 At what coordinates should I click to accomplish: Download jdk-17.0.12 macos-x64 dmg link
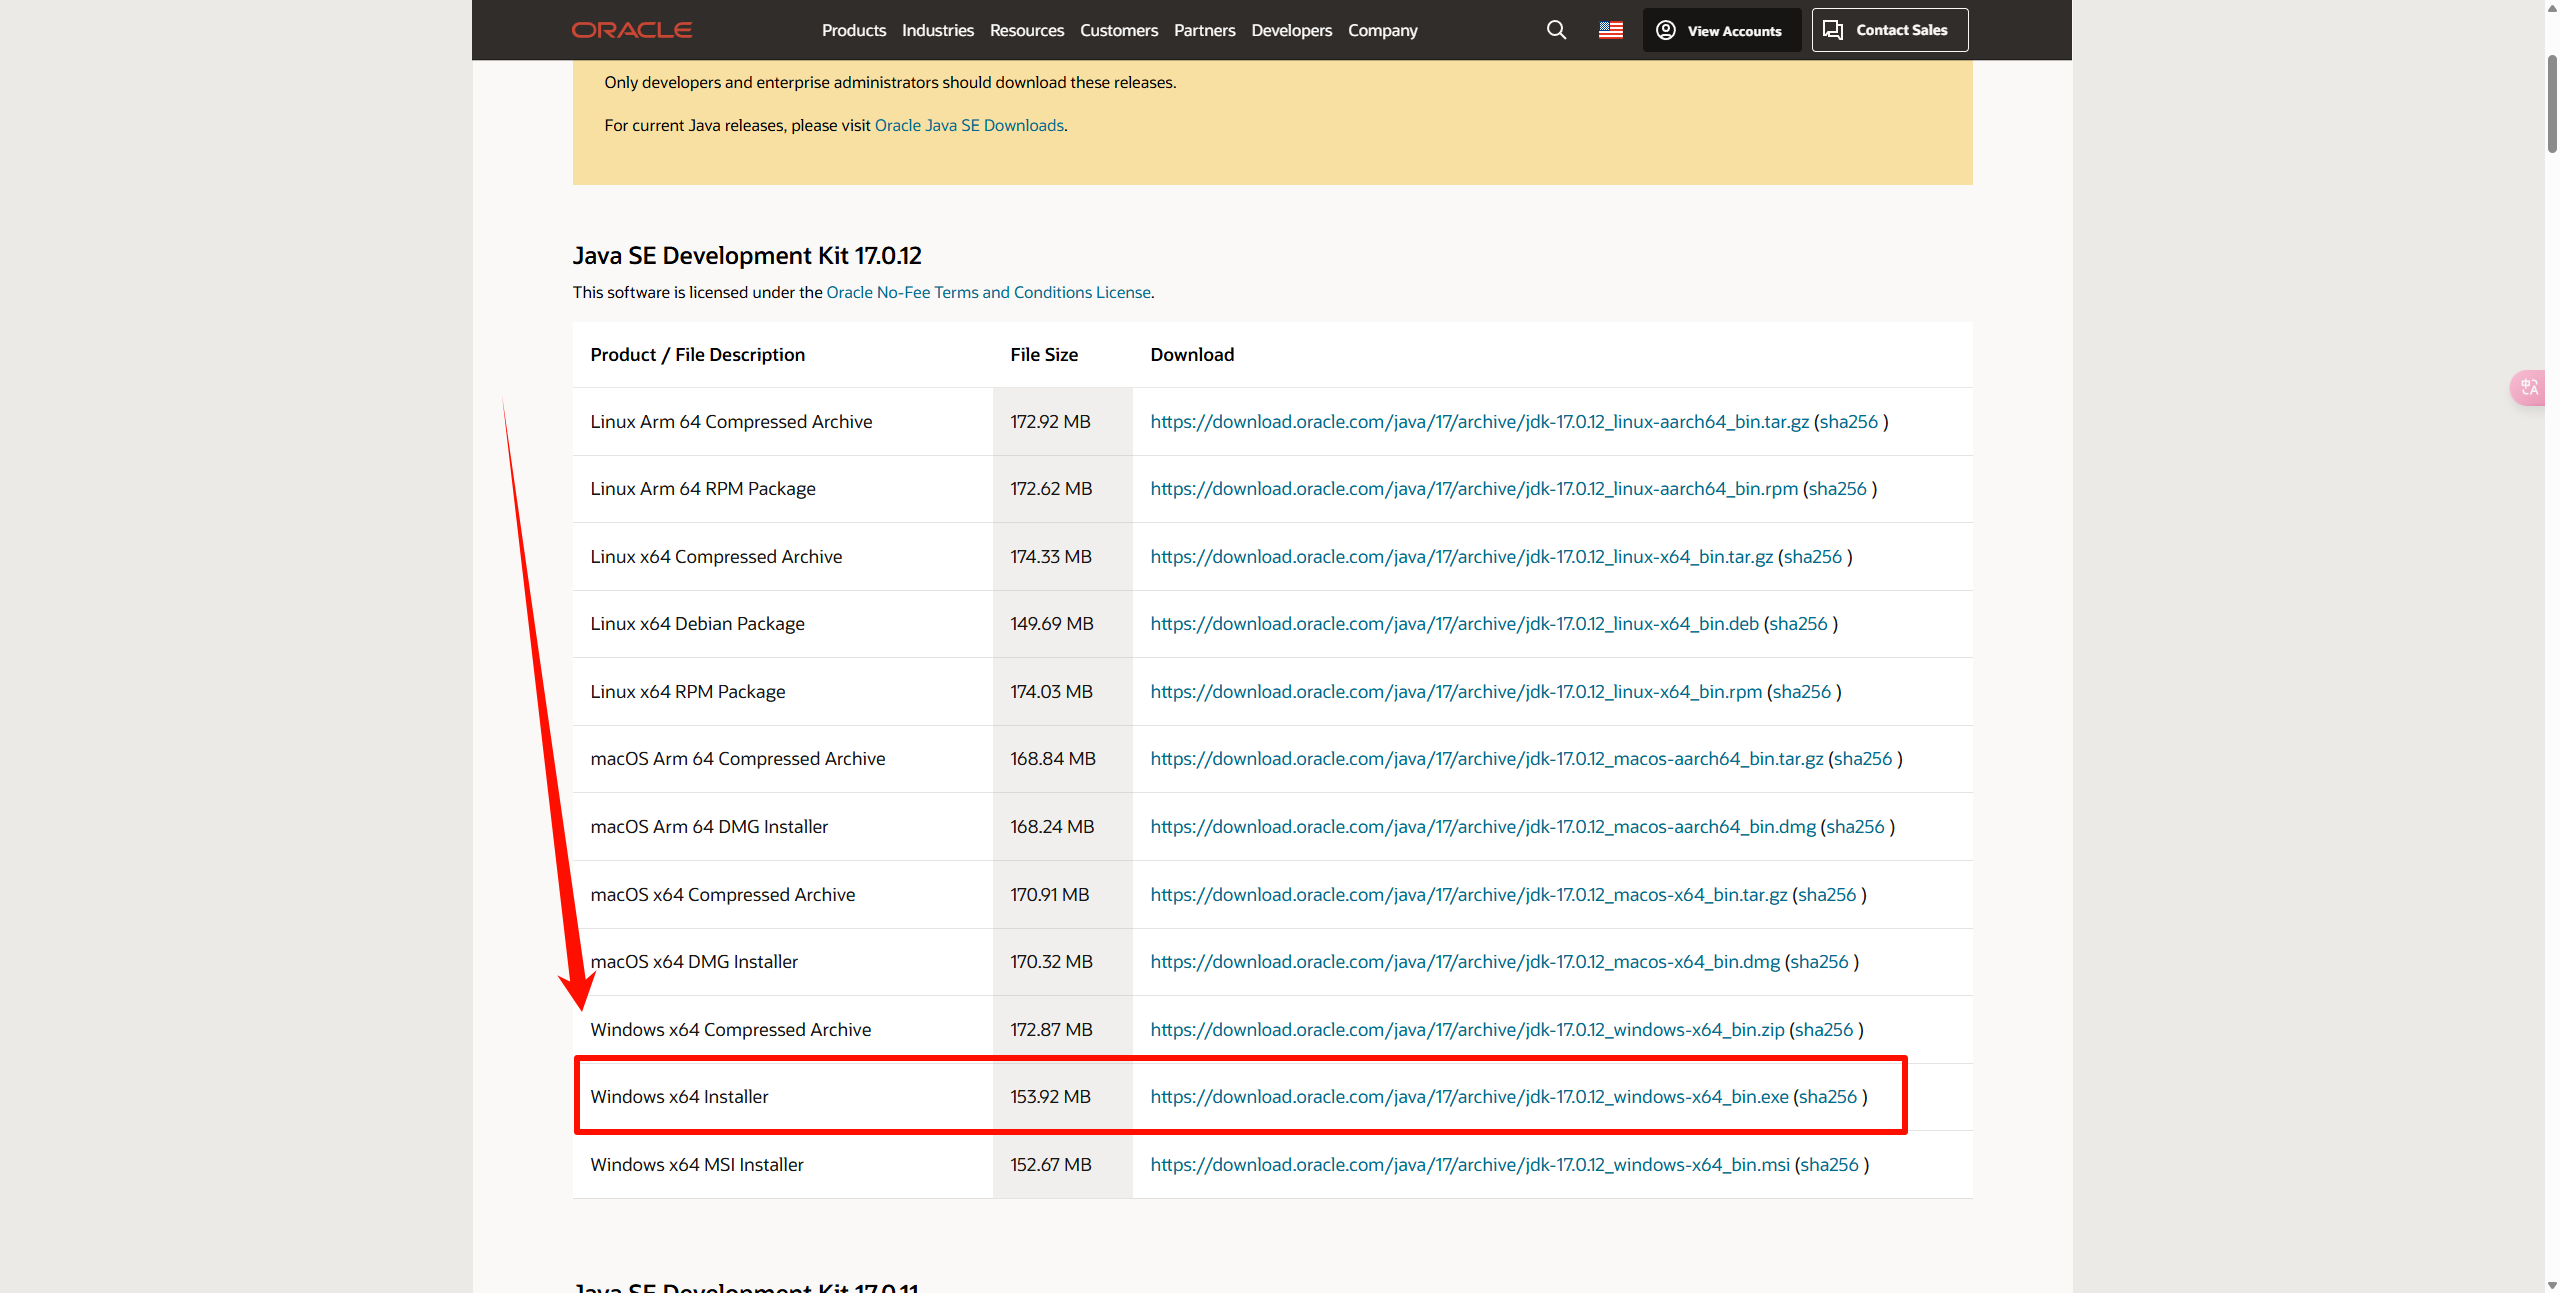(1465, 962)
